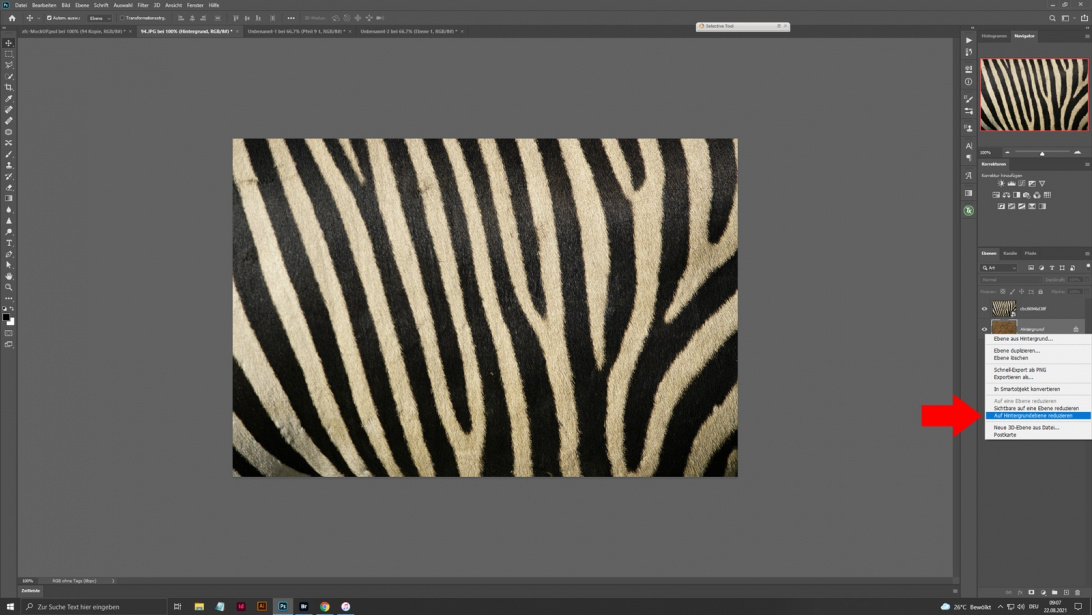Select the Crop tool
This screenshot has width=1092, height=615.
coord(9,87)
